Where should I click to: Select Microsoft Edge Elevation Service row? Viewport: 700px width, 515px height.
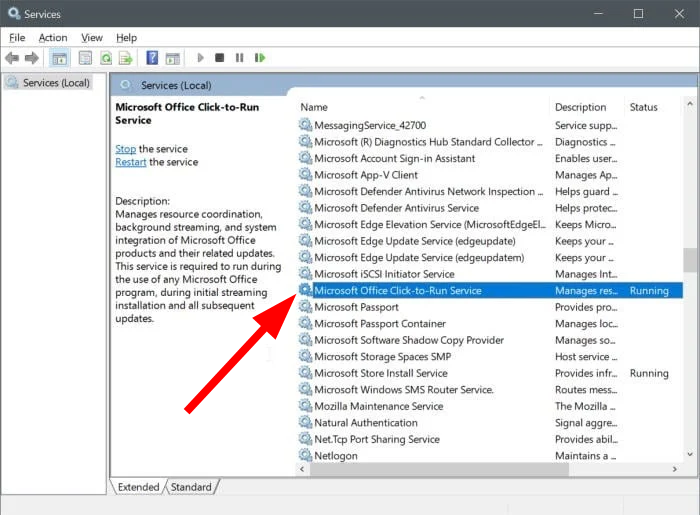(x=490, y=224)
